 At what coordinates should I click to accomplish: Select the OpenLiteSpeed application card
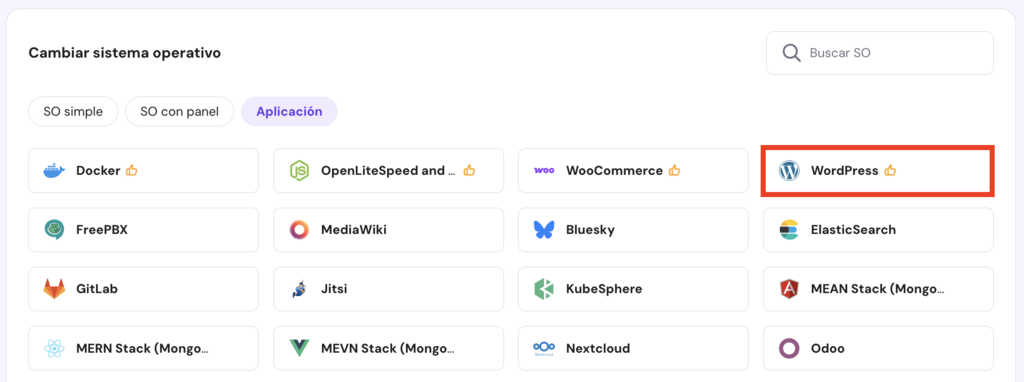(389, 170)
